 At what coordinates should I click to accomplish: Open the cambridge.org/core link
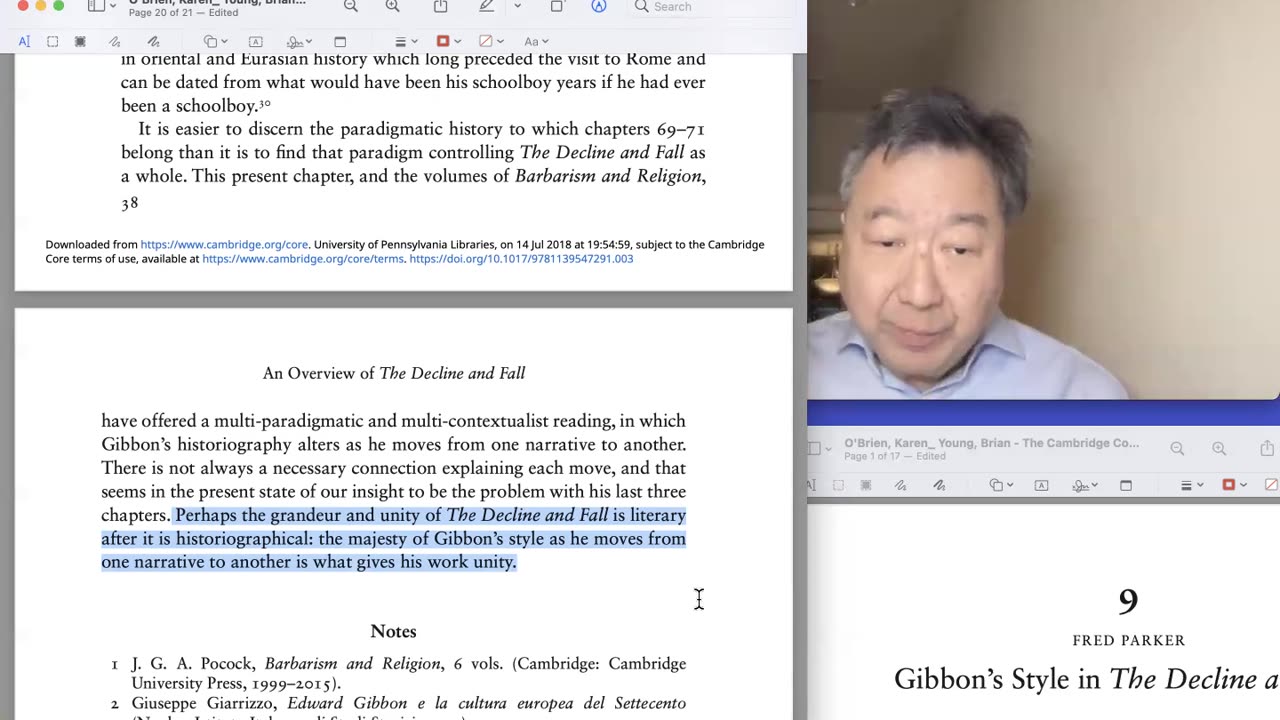[224, 244]
